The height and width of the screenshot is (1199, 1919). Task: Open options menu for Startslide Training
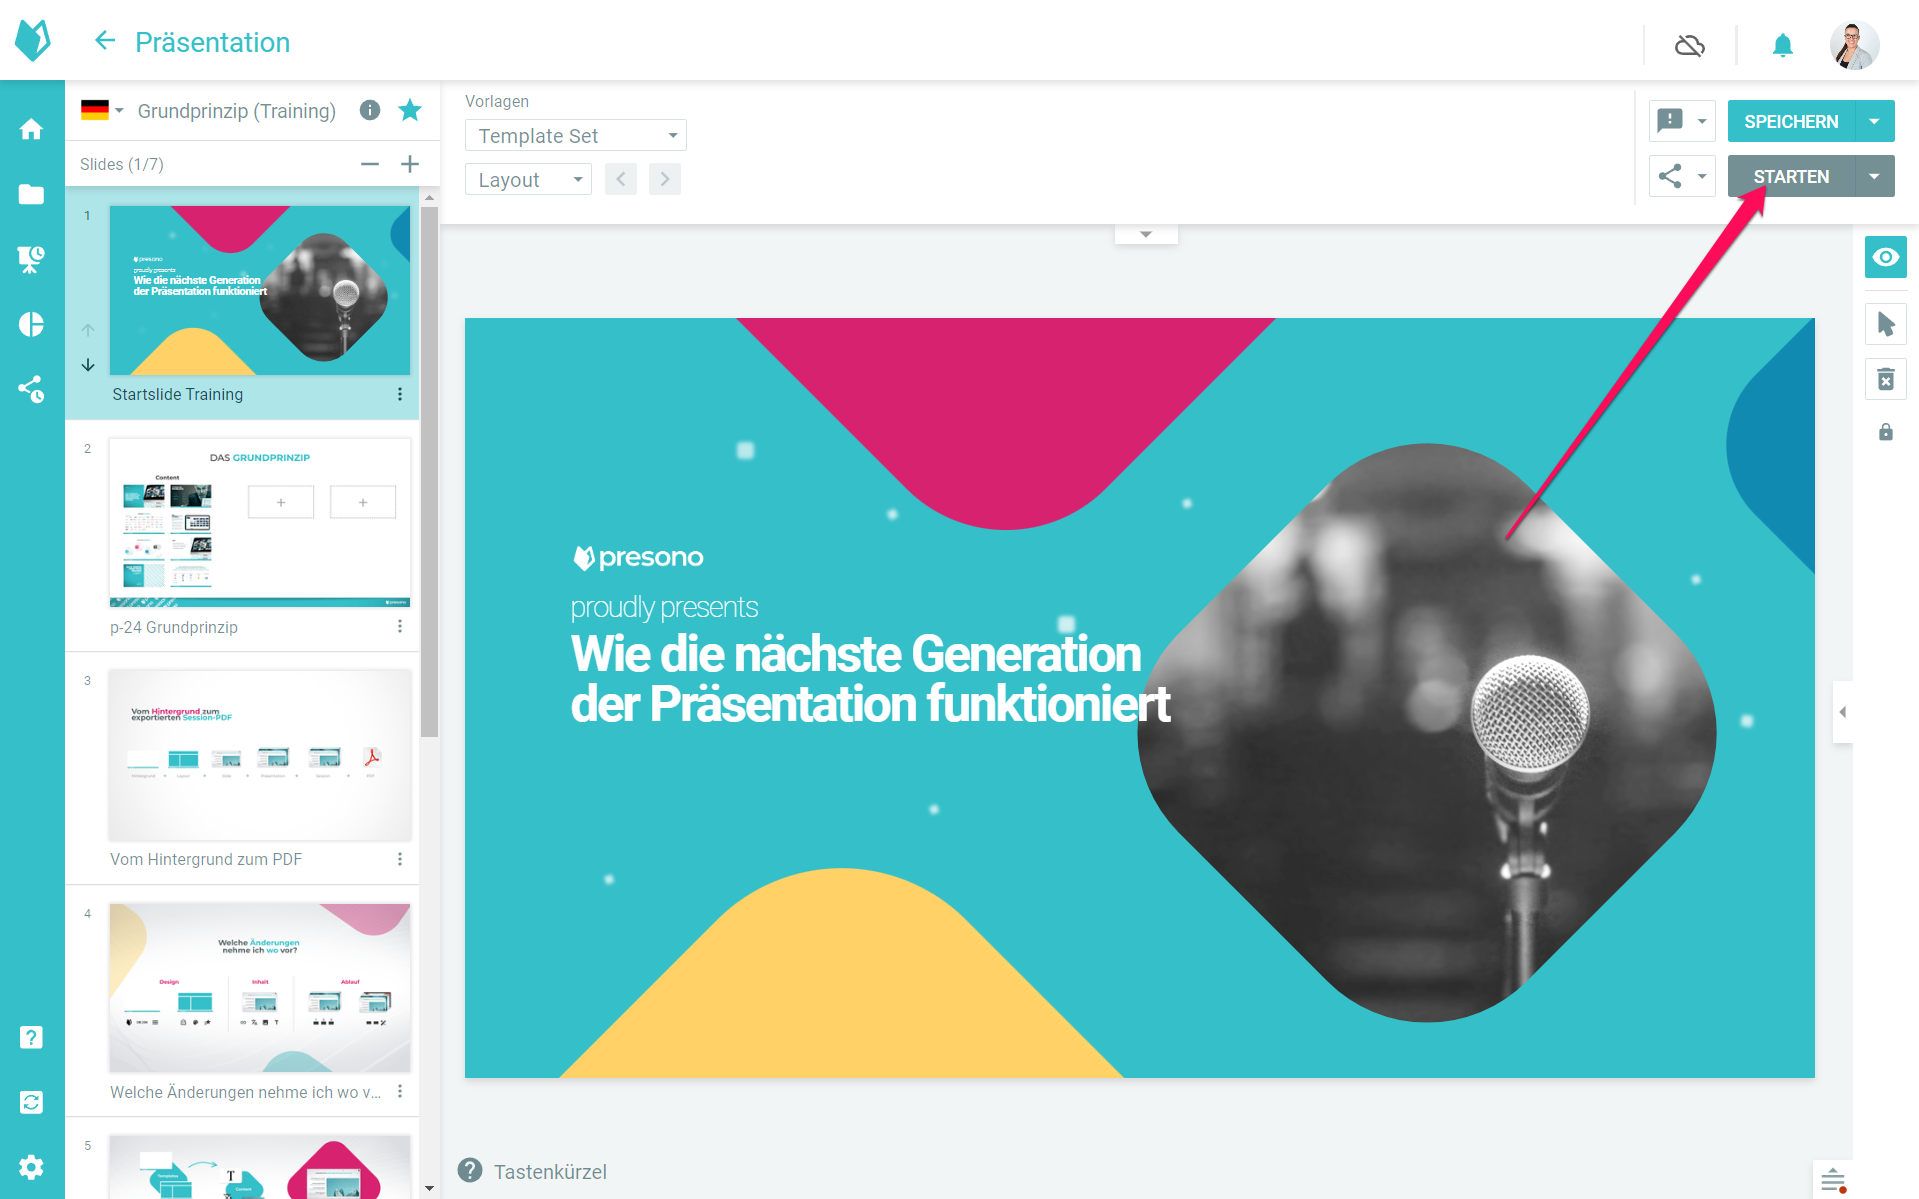(400, 394)
